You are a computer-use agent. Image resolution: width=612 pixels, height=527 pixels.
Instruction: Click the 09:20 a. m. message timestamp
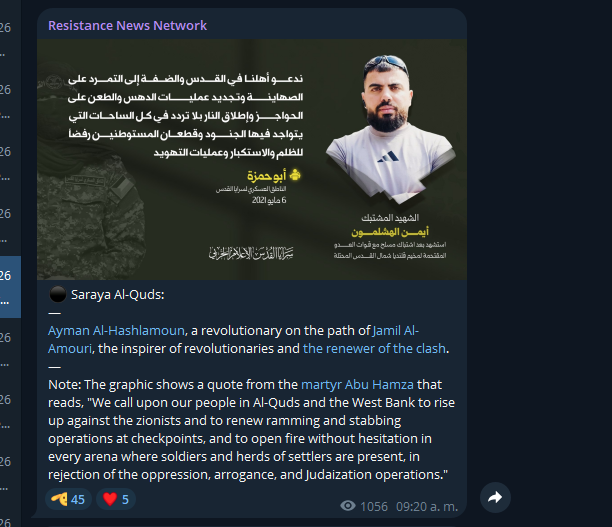click(x=427, y=506)
